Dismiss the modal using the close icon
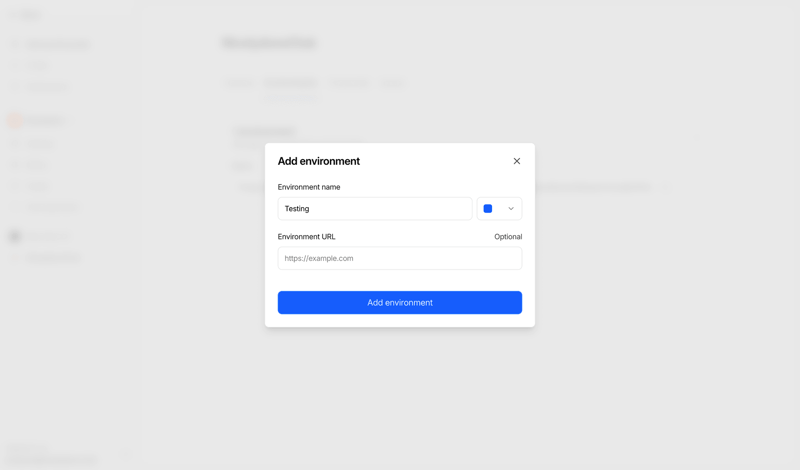The width and height of the screenshot is (800, 470). point(517,161)
